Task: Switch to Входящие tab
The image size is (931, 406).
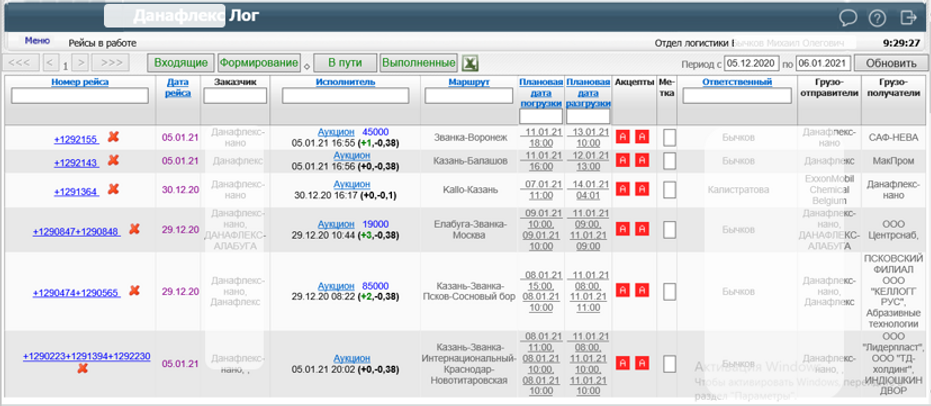Action: tap(181, 63)
